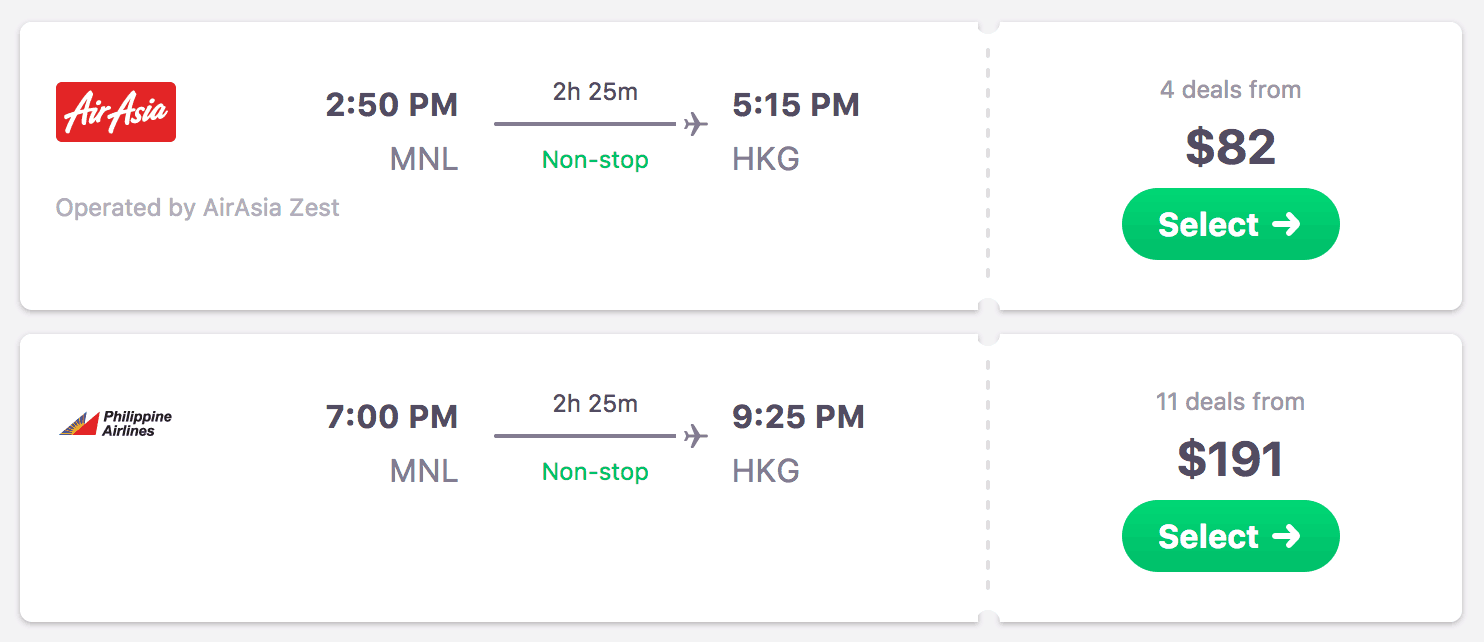Click the 9:25 PM arrival time

(x=796, y=416)
